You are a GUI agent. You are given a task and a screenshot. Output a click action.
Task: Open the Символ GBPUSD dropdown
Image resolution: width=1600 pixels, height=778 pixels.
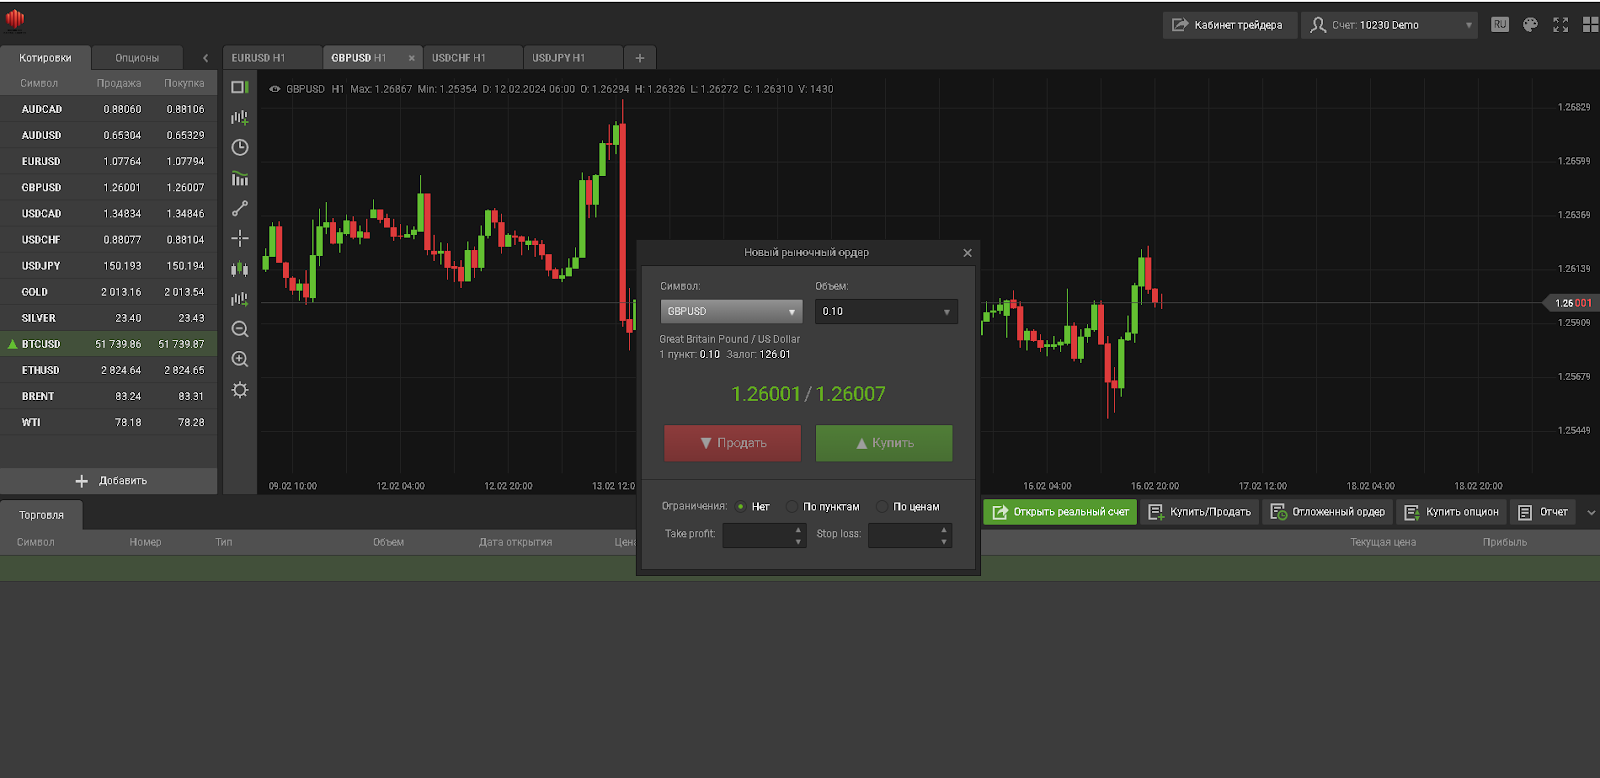click(731, 312)
